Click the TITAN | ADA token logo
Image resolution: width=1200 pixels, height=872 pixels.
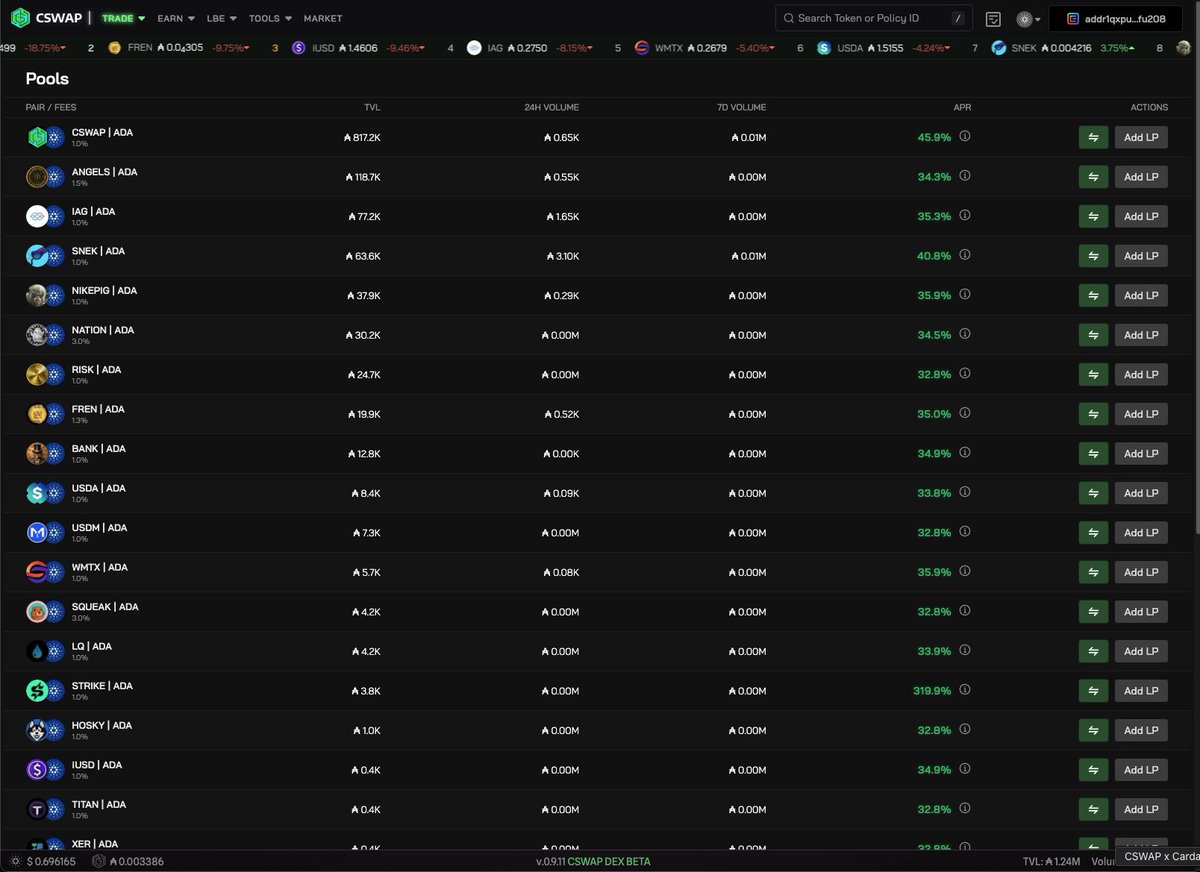45,810
